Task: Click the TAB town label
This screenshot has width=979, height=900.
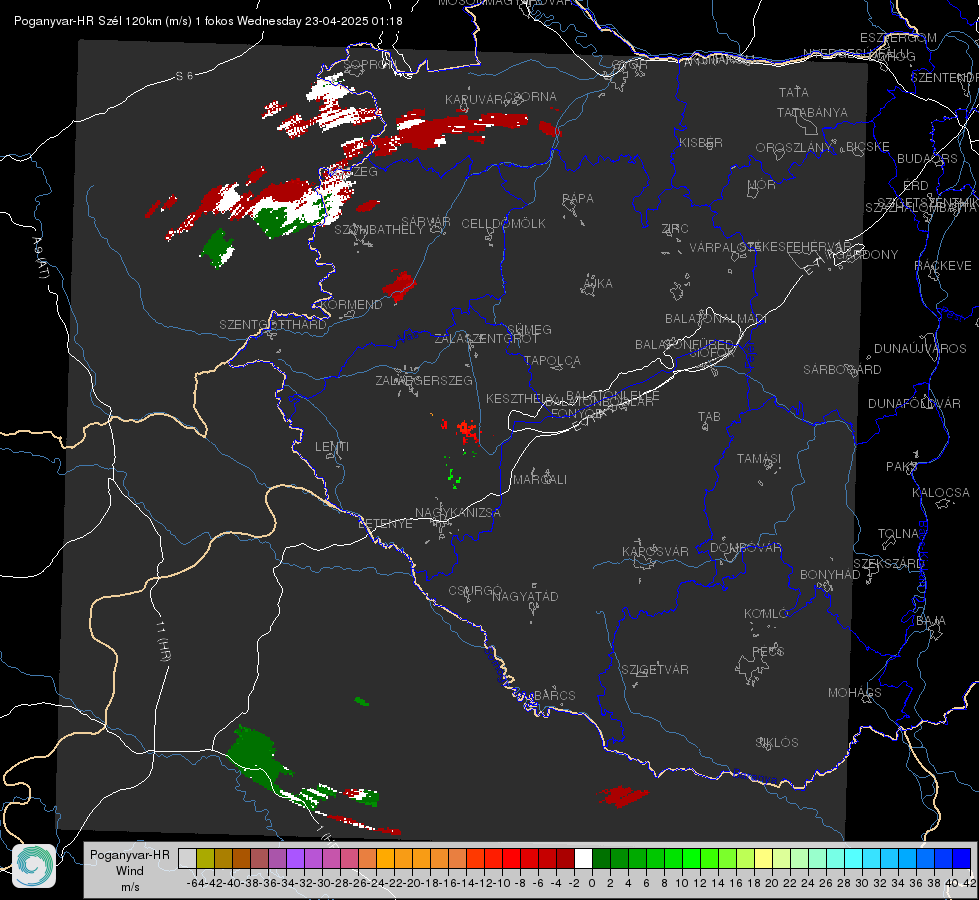Action: [x=709, y=417]
